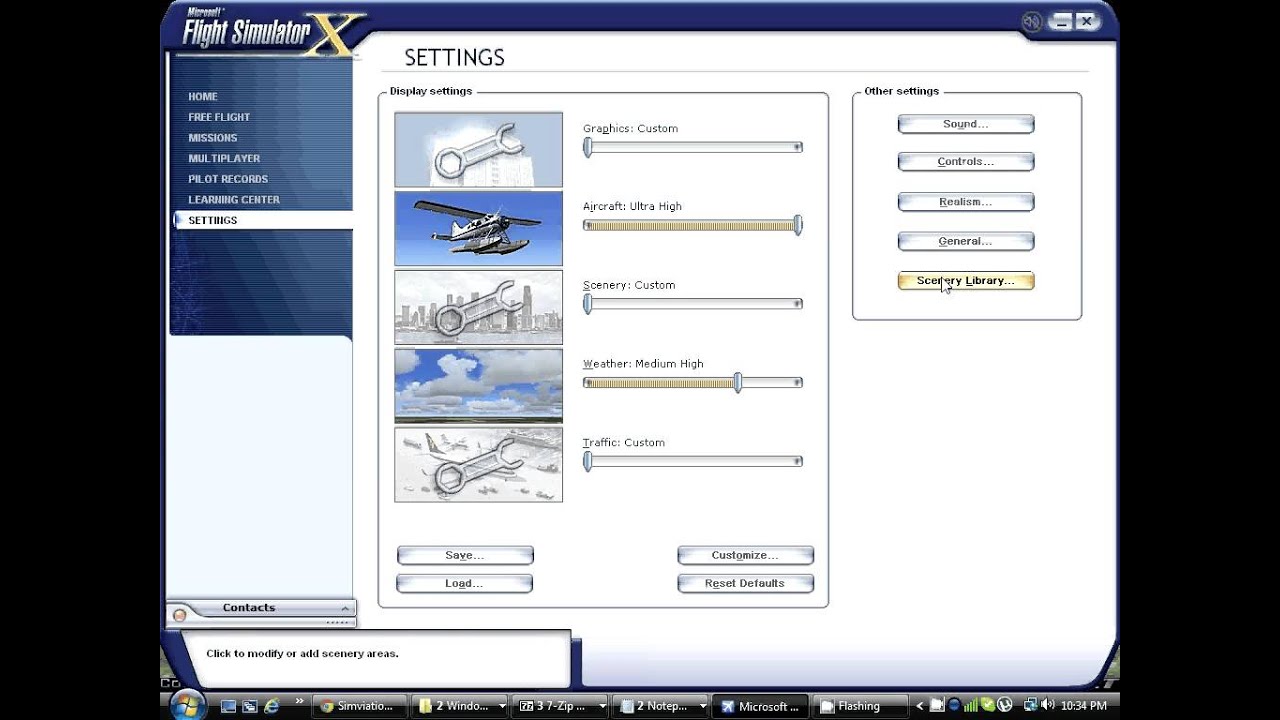The height and width of the screenshot is (720, 1280).
Task: Click Reset Defaults button
Action: click(745, 583)
